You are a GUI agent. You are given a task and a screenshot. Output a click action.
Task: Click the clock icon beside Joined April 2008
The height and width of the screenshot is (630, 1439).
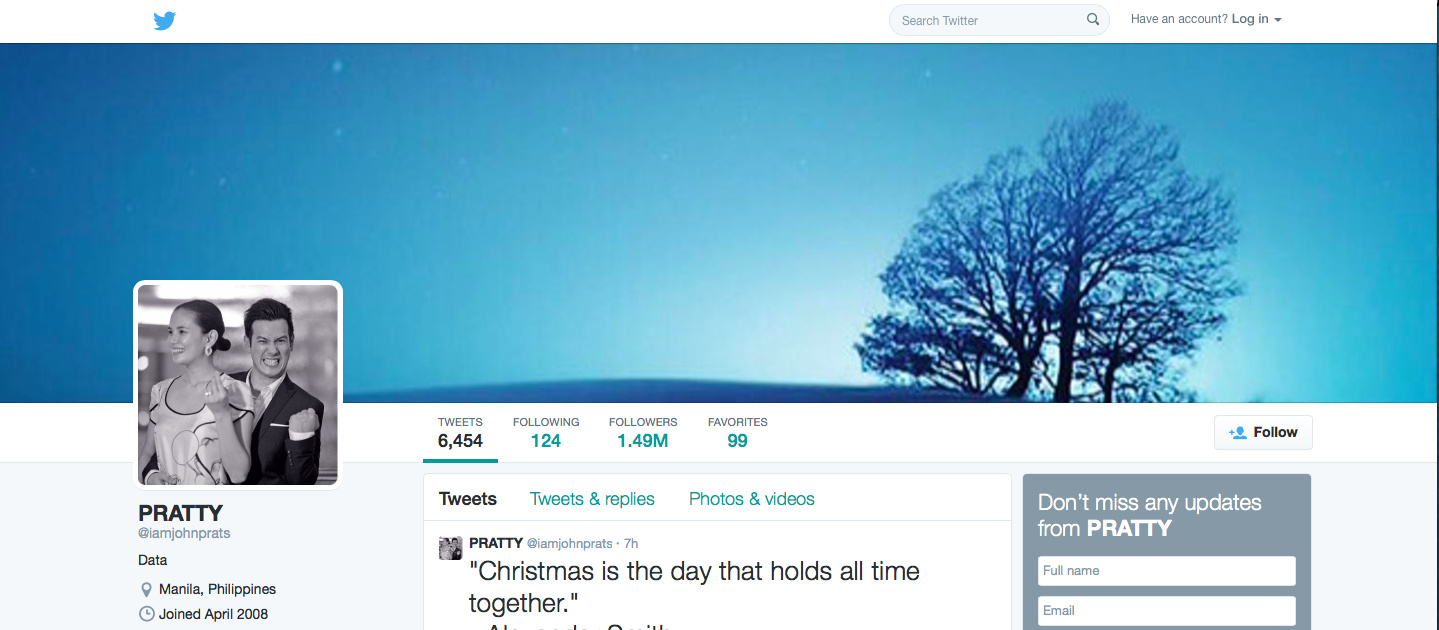click(x=146, y=614)
